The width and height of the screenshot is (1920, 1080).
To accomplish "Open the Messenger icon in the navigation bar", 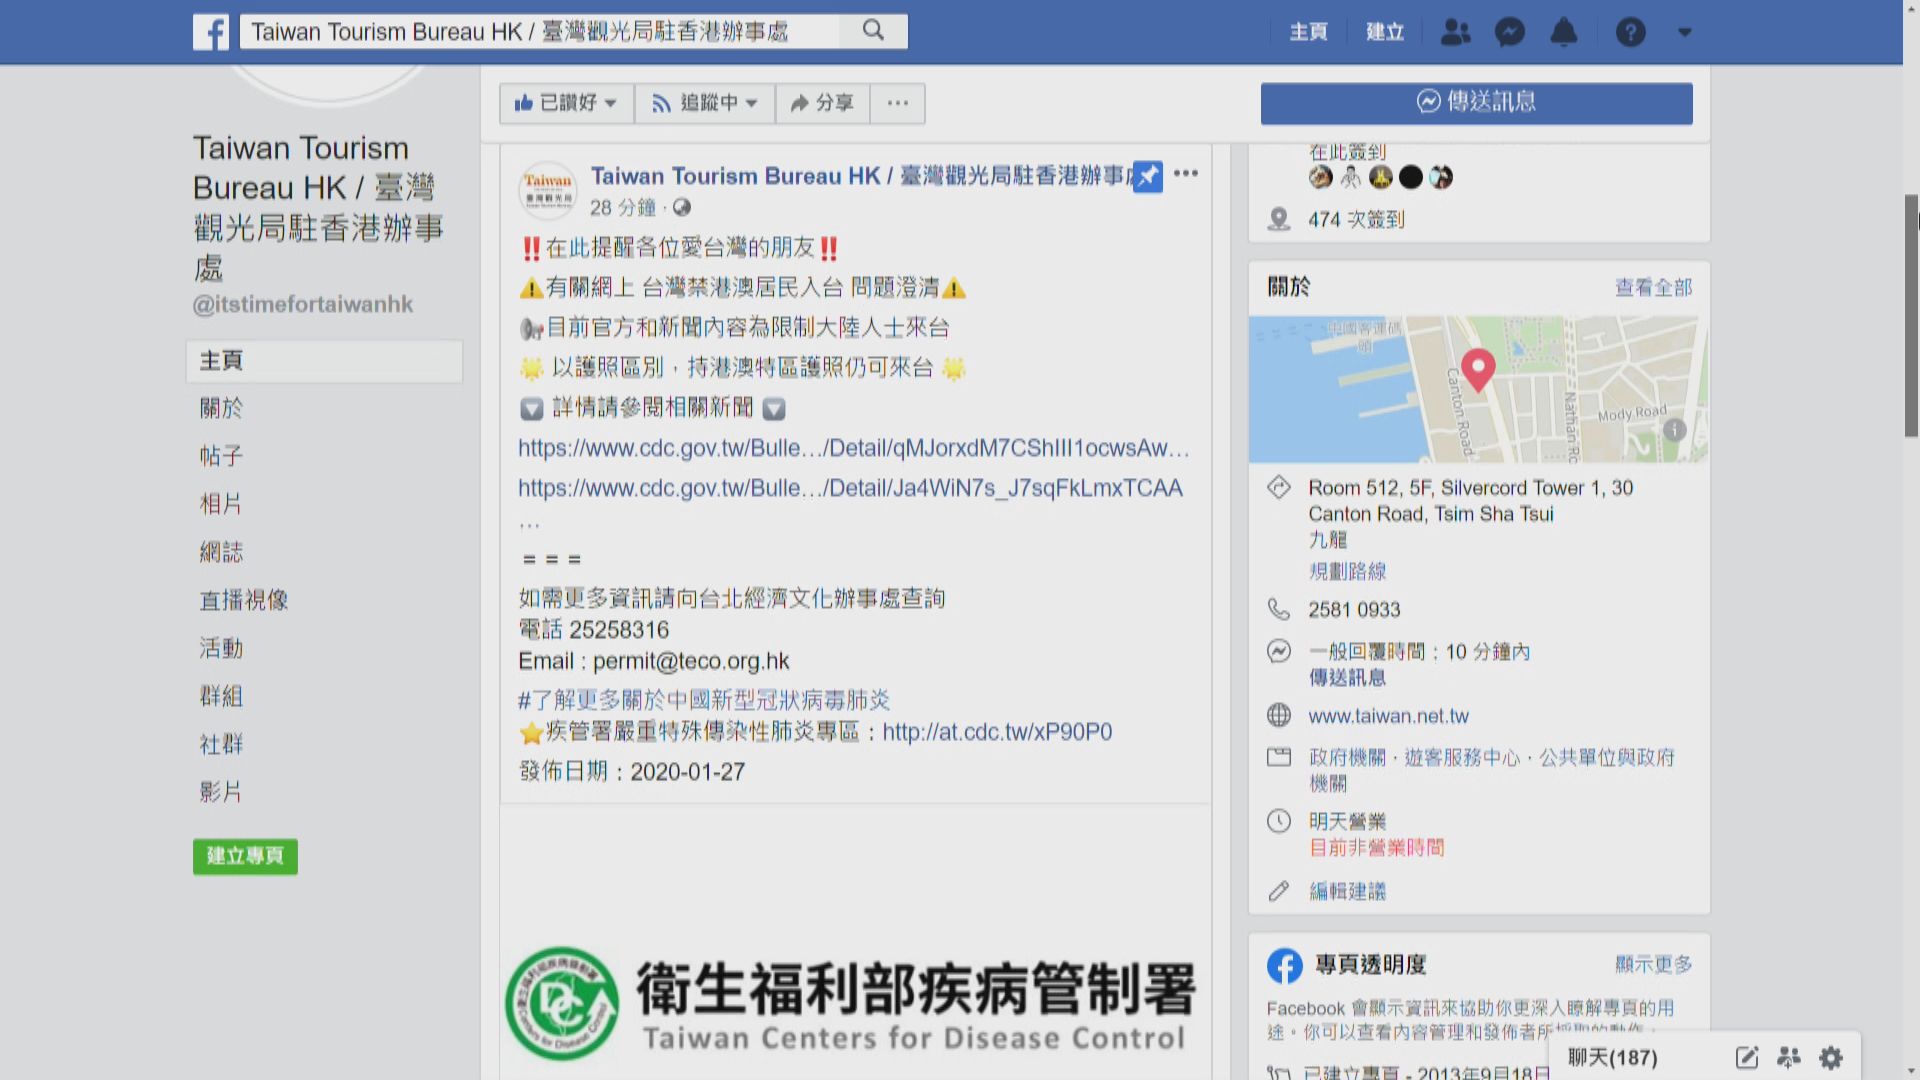I will point(1509,31).
